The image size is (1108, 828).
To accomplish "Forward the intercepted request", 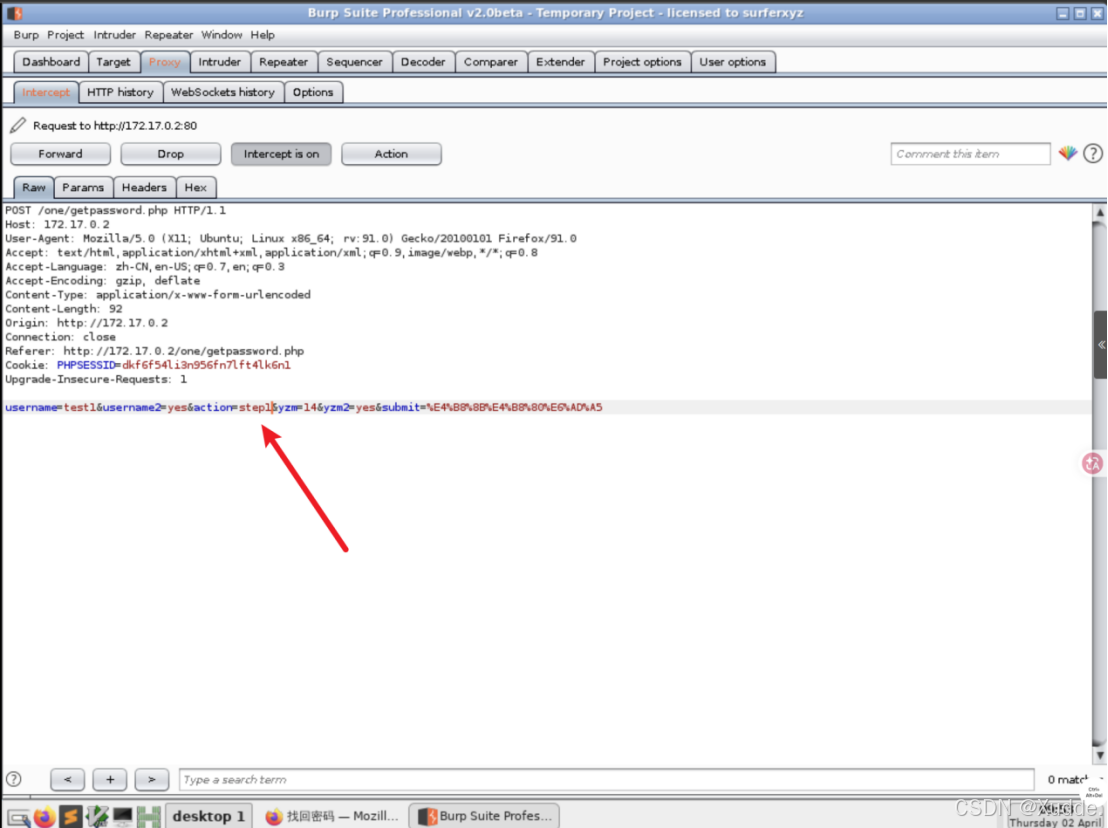I will [x=60, y=154].
